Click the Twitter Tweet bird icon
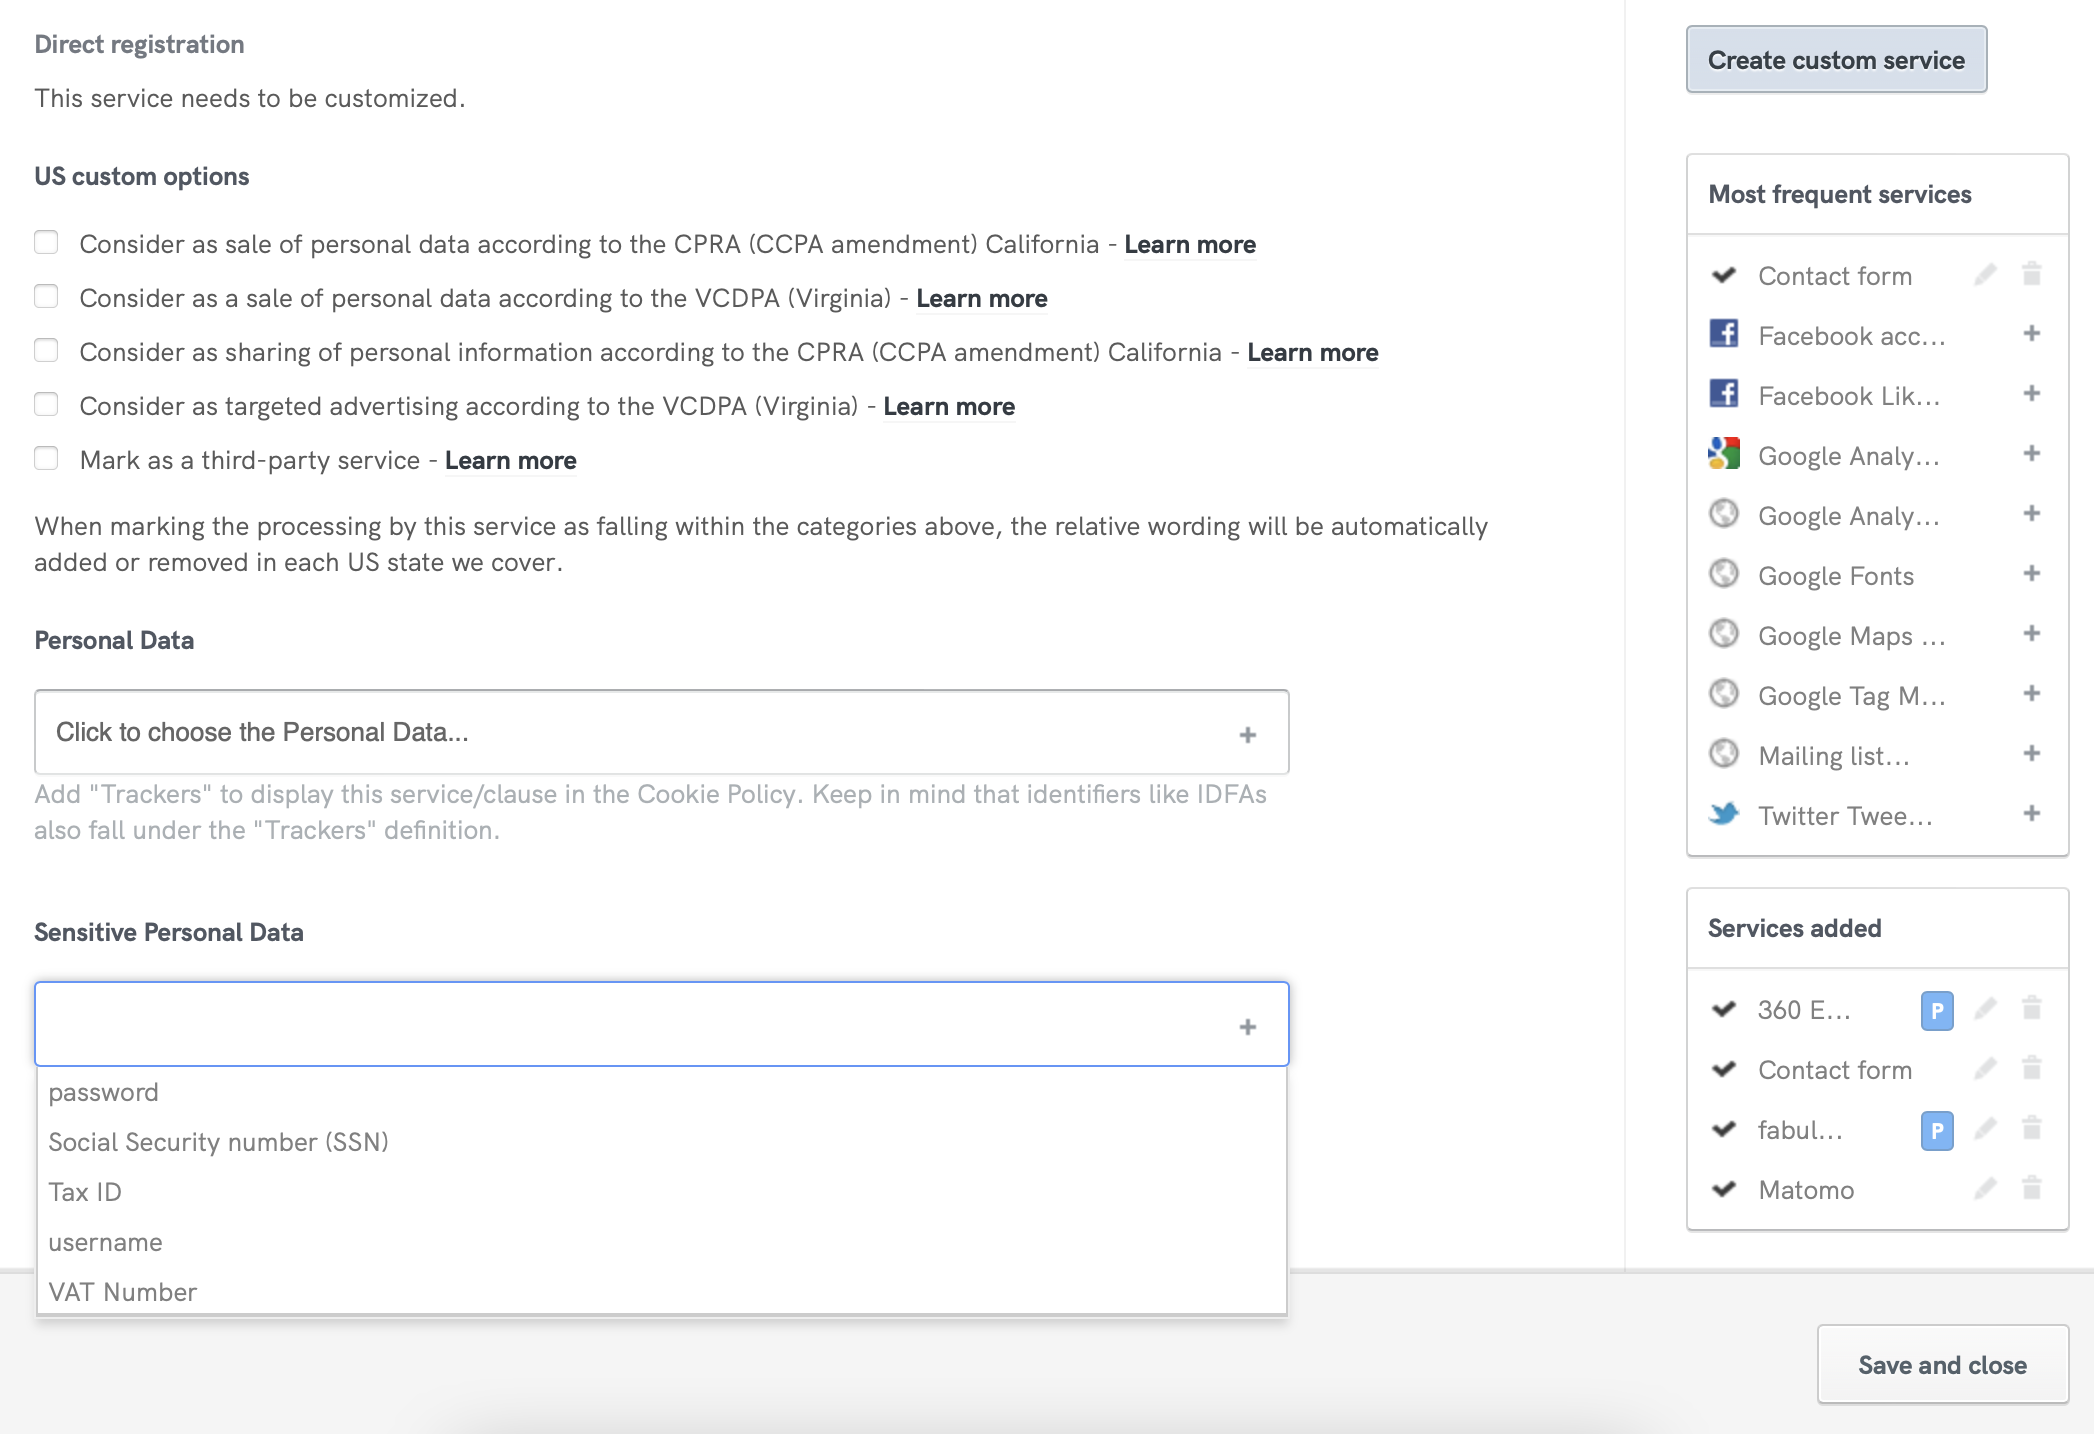 pyautogui.click(x=1724, y=814)
